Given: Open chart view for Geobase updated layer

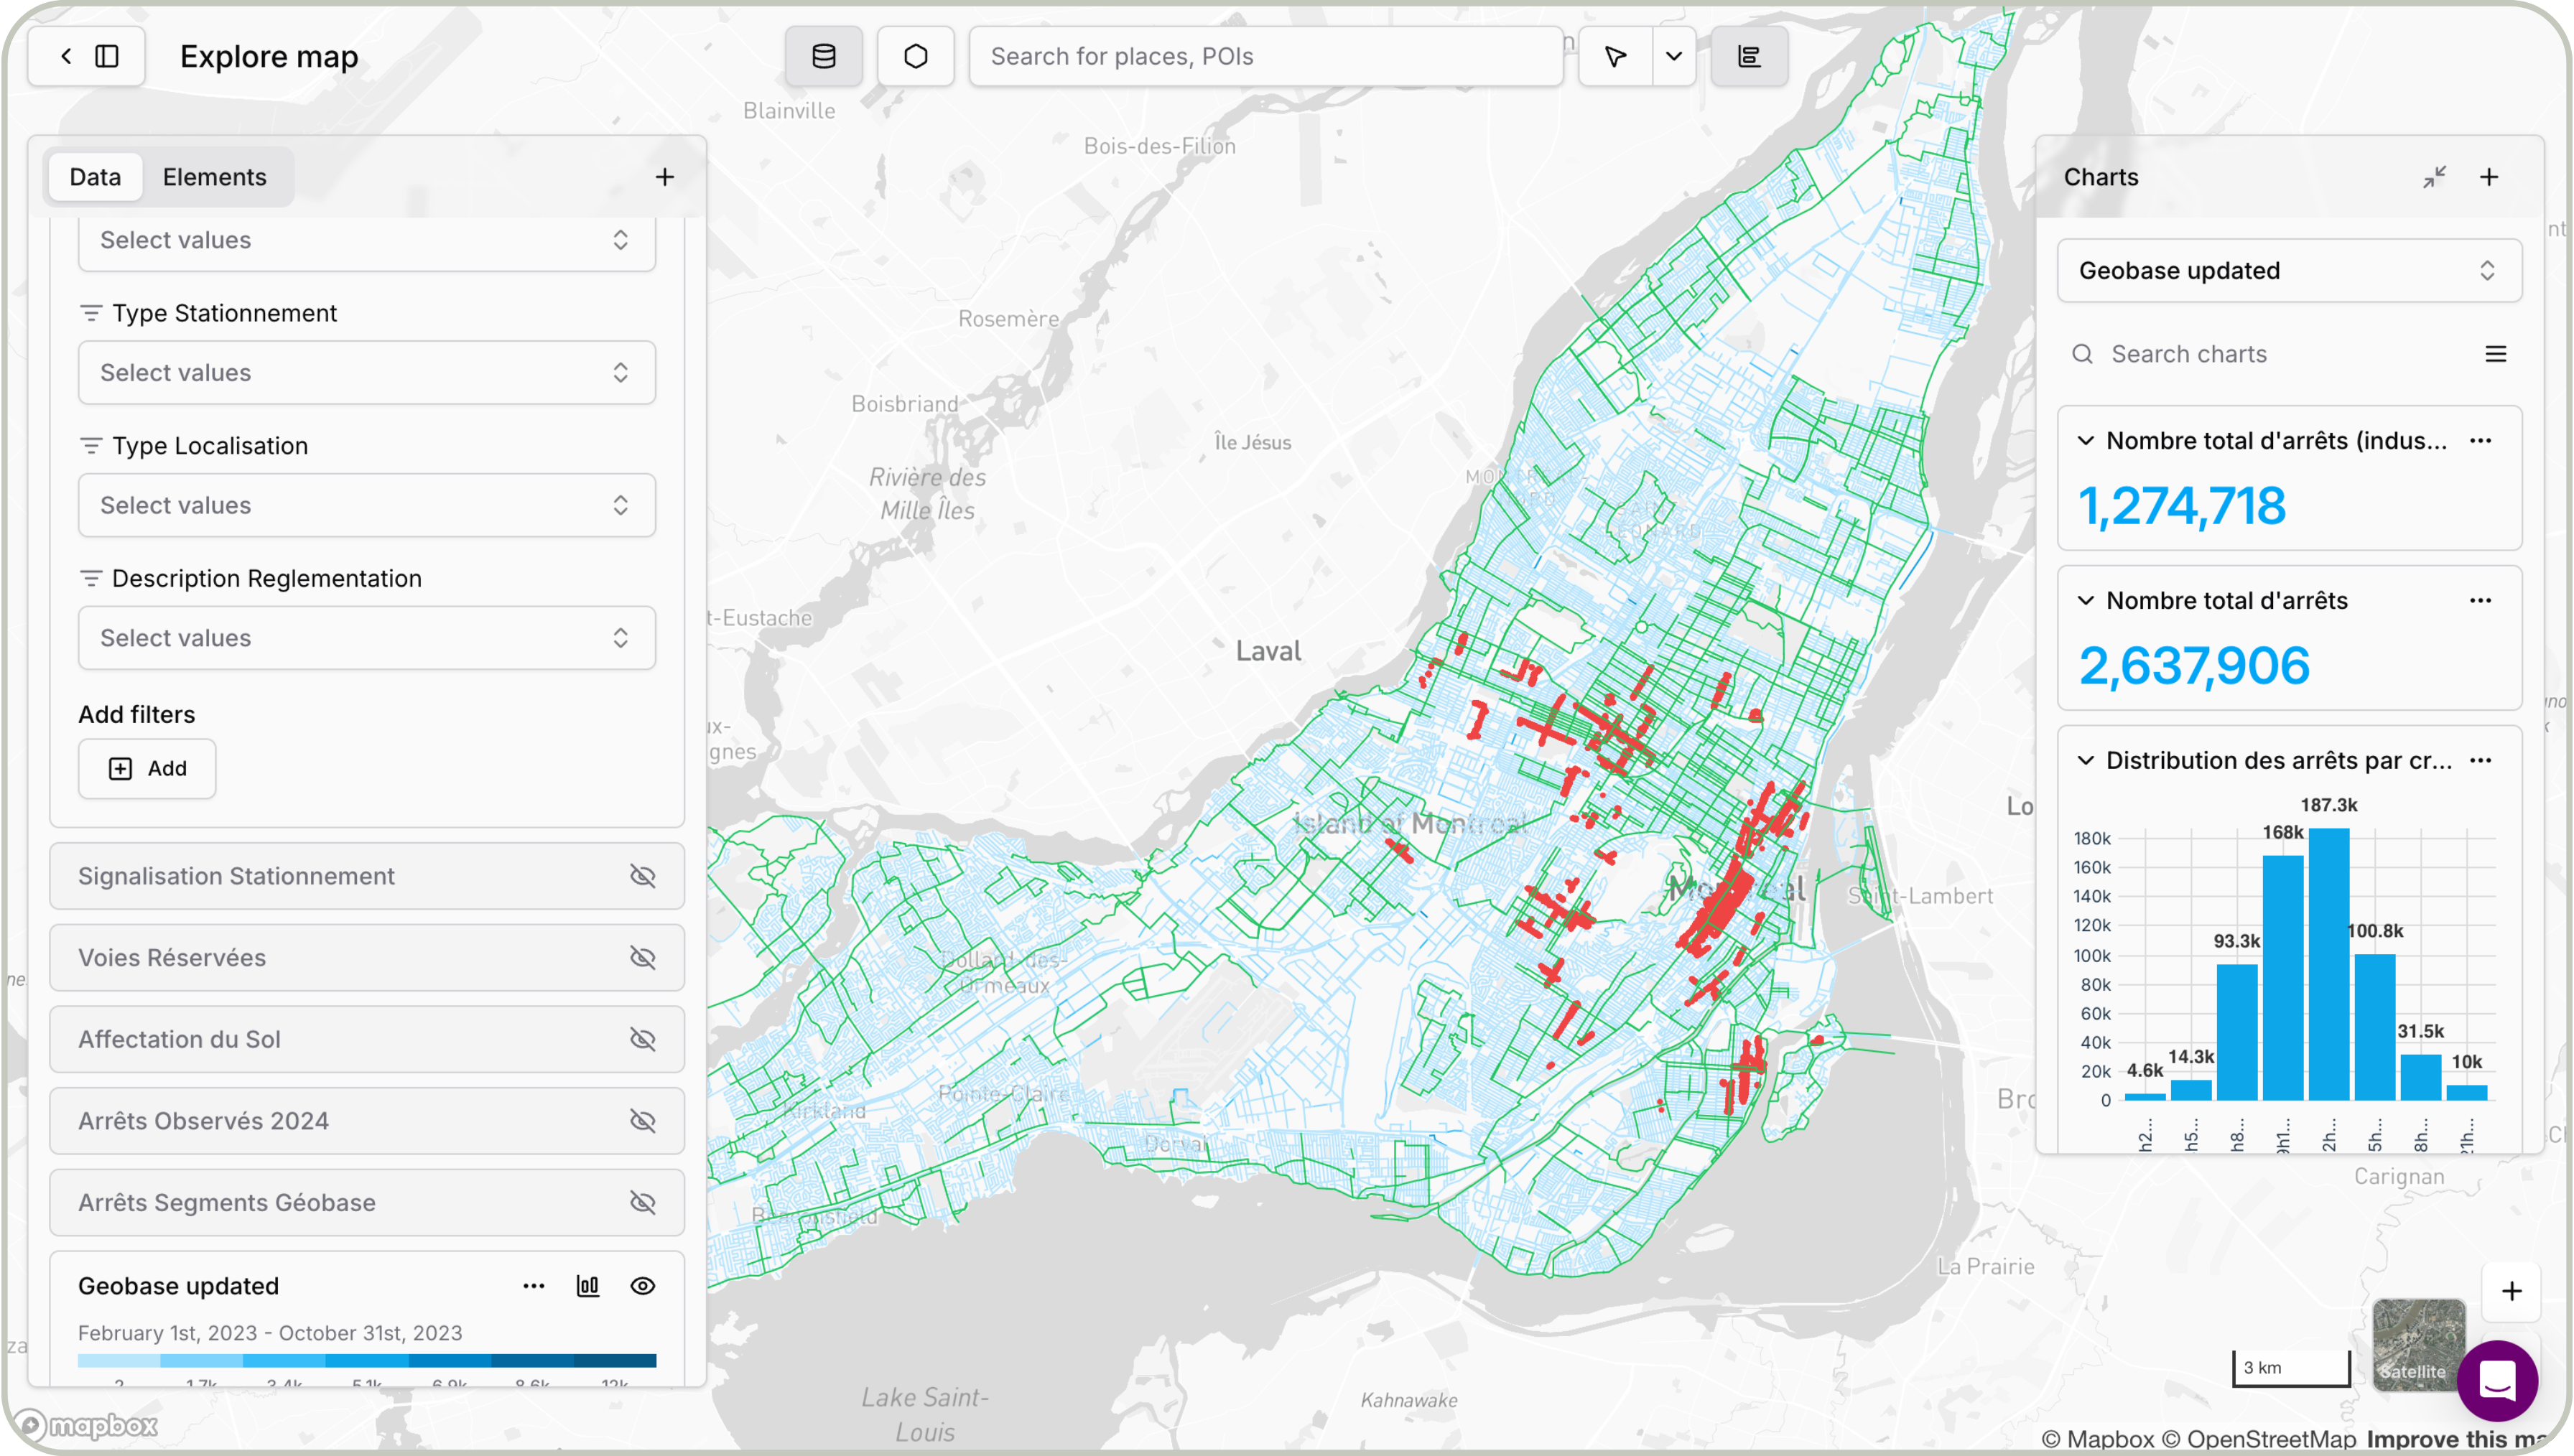Looking at the screenshot, I should [x=588, y=1286].
